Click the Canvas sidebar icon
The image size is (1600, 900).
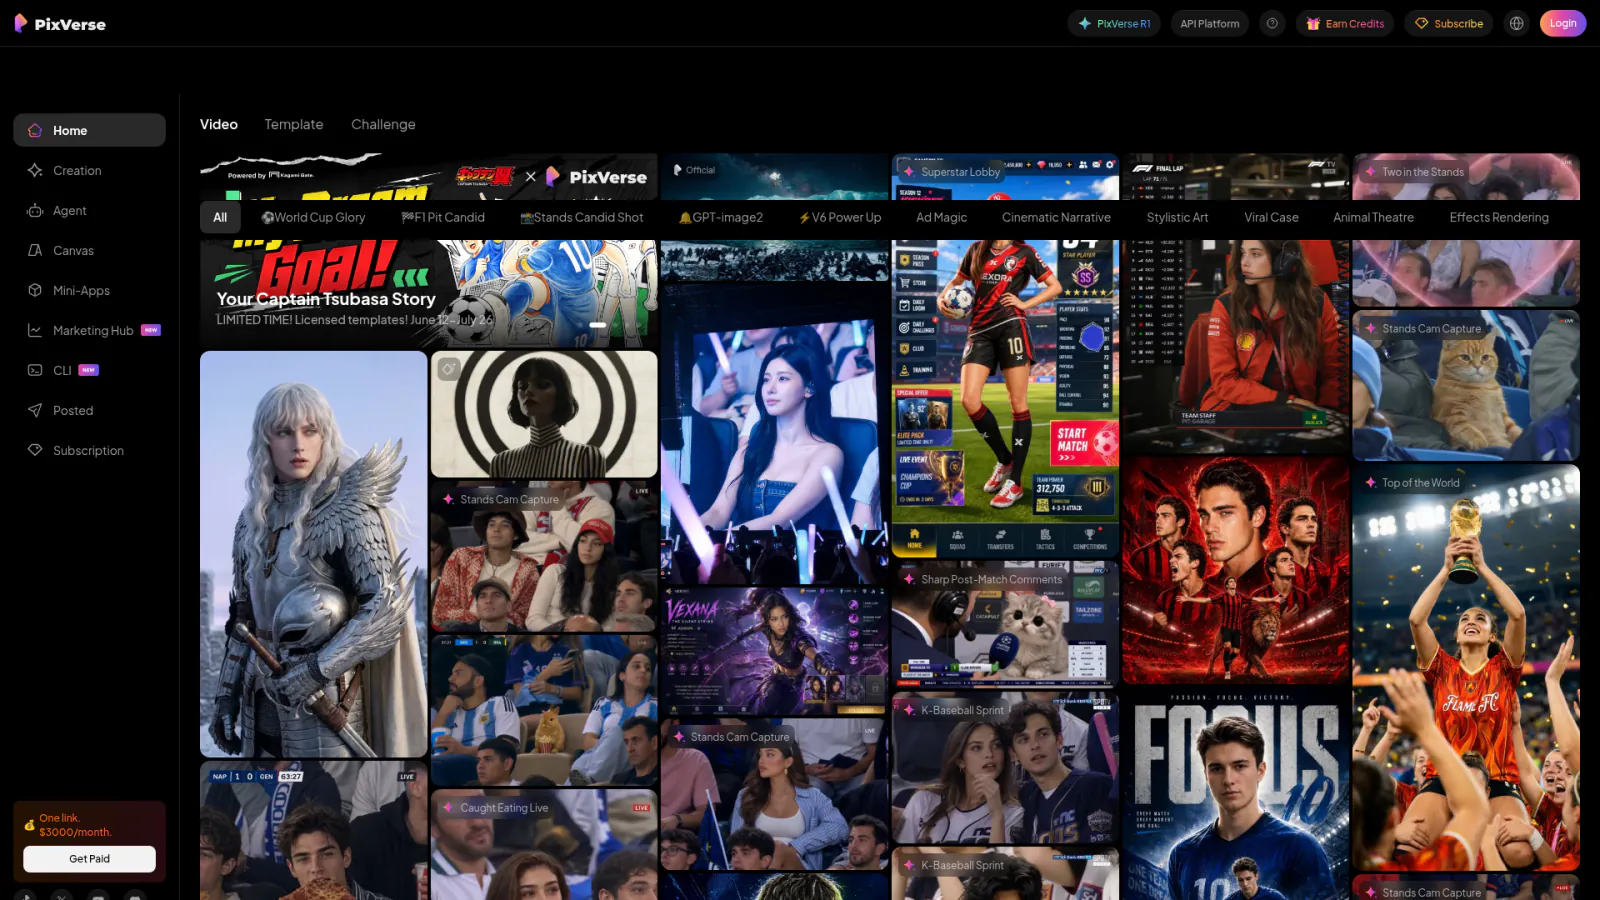pos(35,250)
